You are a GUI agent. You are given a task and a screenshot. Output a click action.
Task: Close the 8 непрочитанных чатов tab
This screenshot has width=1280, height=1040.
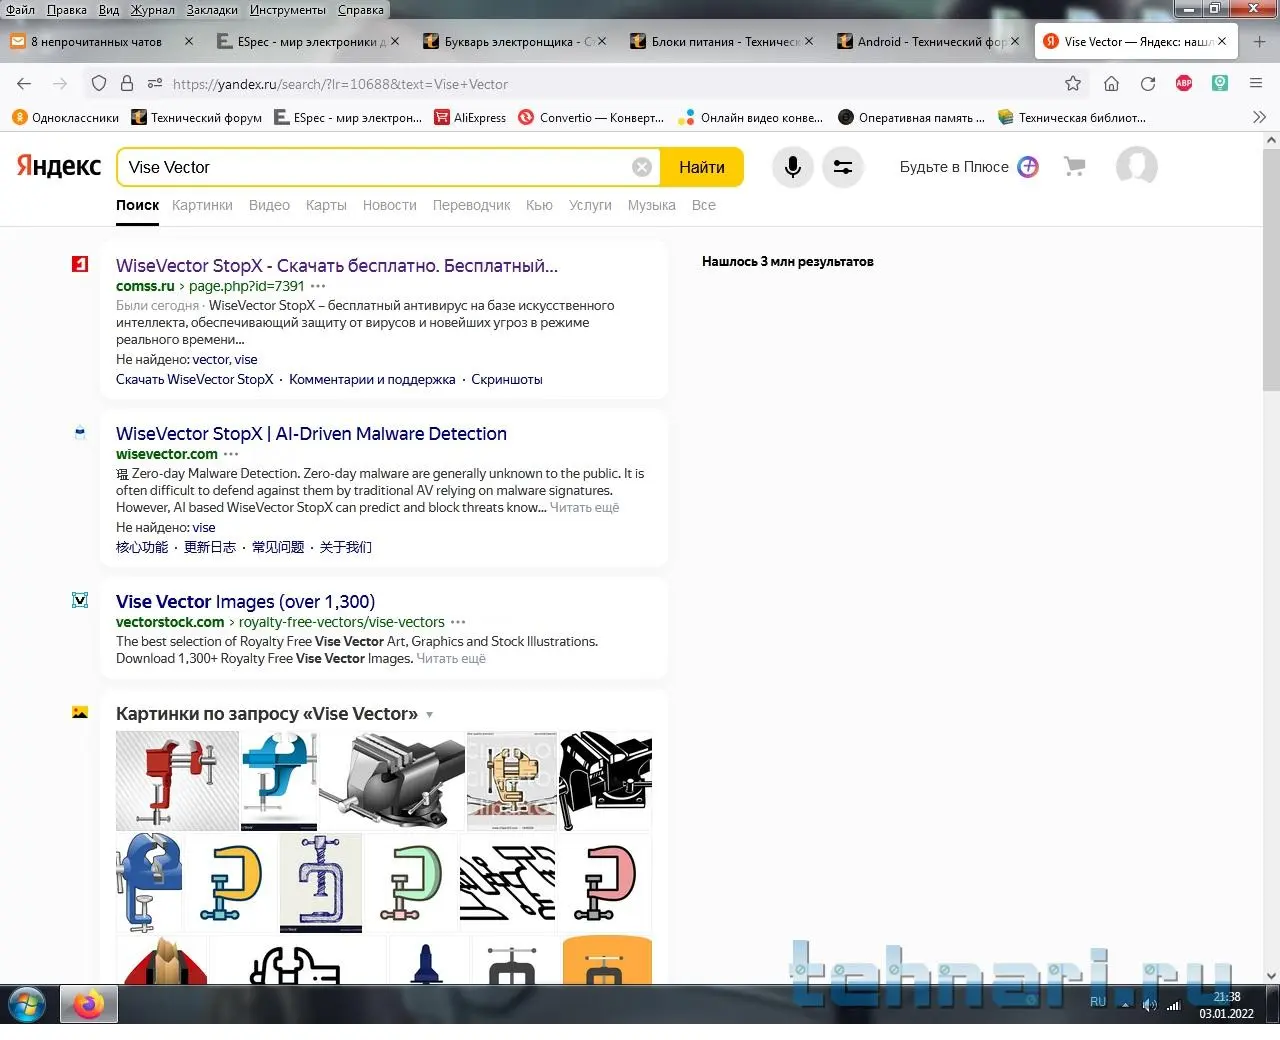coord(188,42)
